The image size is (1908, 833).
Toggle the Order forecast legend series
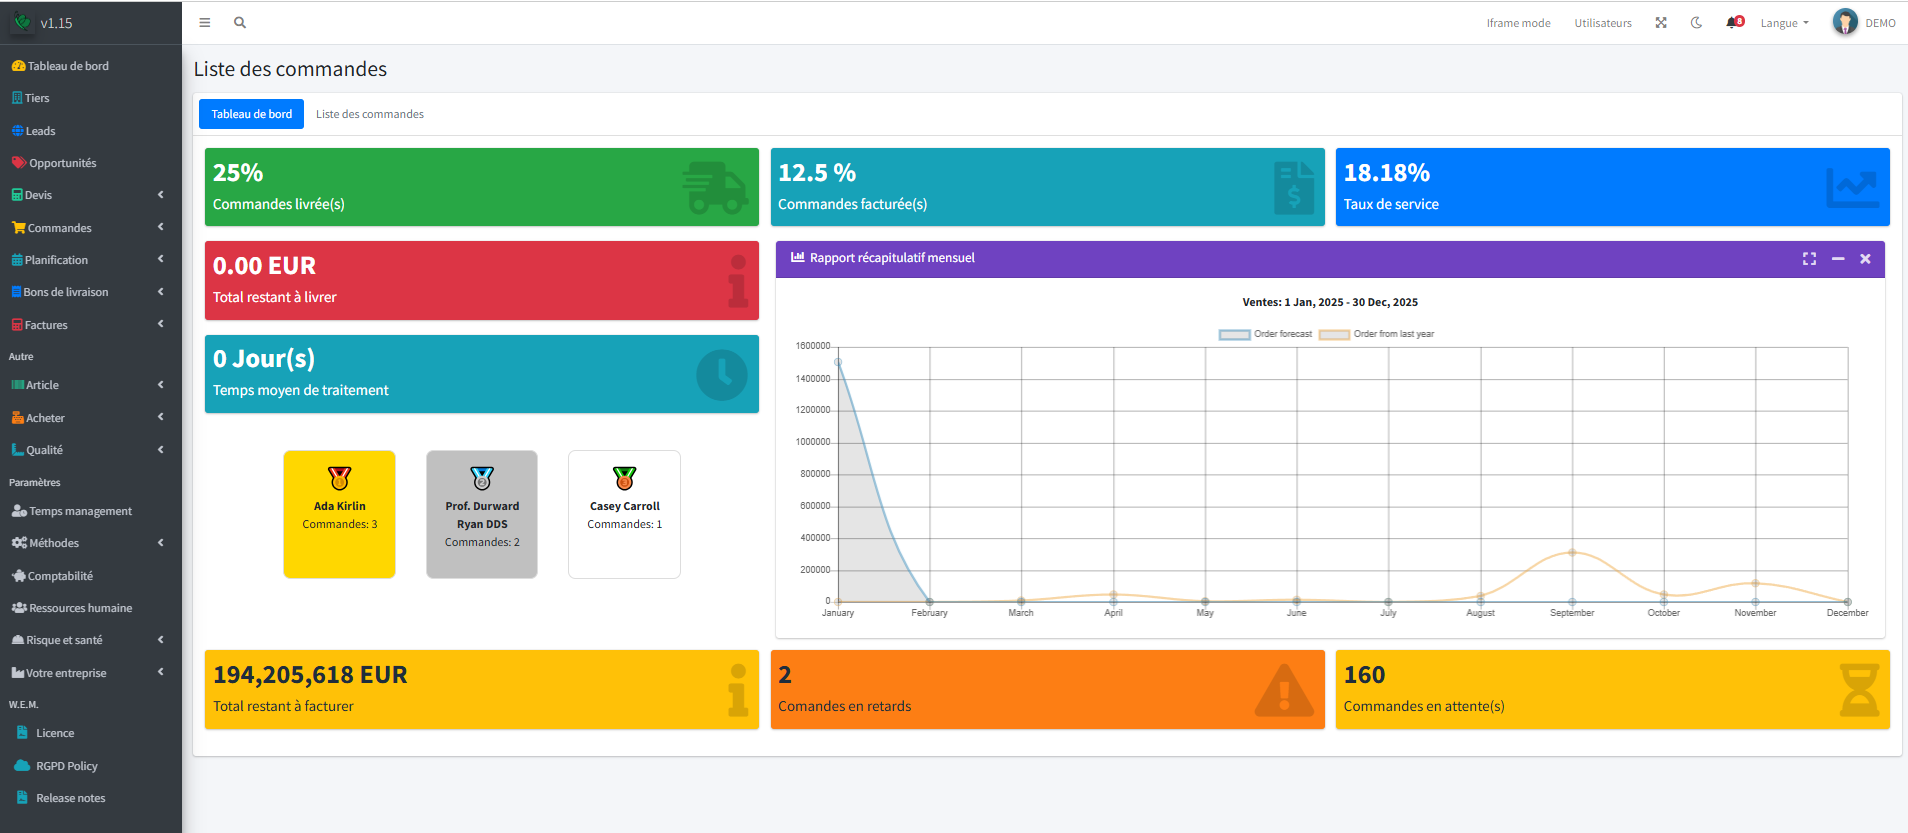coord(1265,334)
